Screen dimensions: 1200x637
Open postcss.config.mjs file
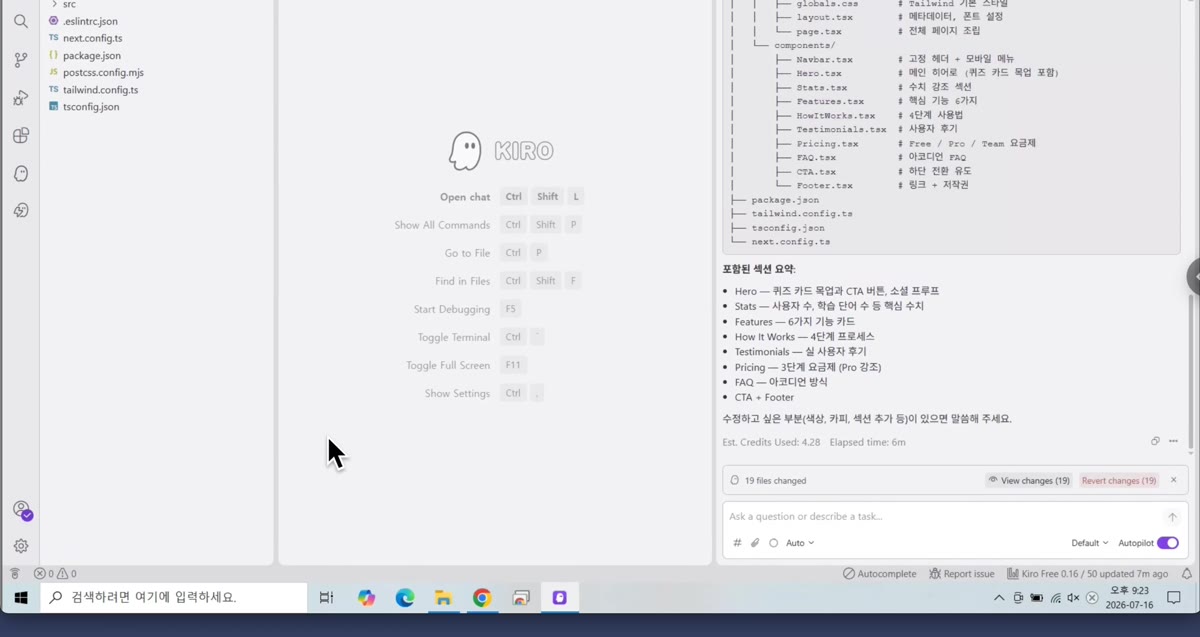point(103,72)
